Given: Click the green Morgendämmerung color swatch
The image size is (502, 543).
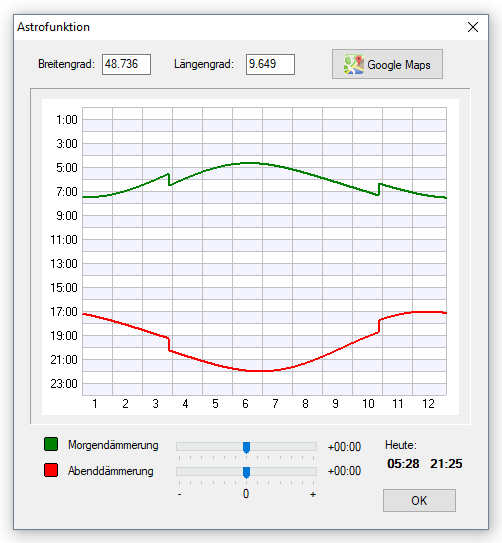Looking at the screenshot, I should click(51, 444).
